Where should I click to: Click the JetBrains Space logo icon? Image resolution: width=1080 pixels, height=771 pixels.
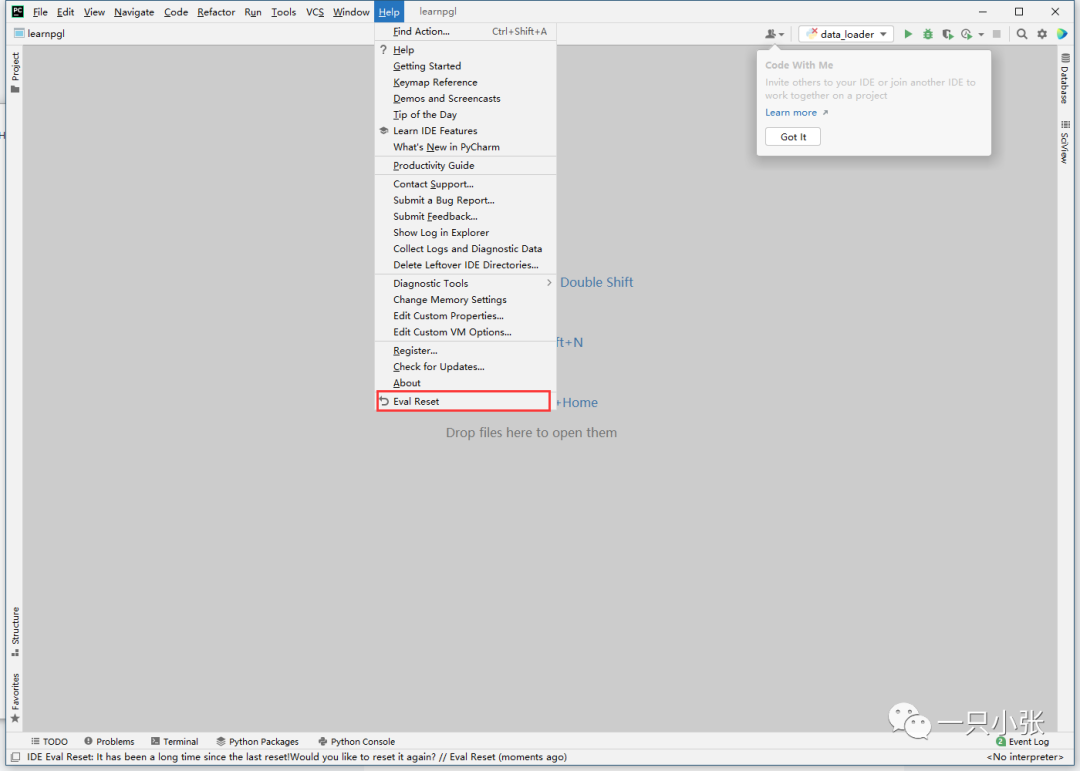(x=1062, y=34)
